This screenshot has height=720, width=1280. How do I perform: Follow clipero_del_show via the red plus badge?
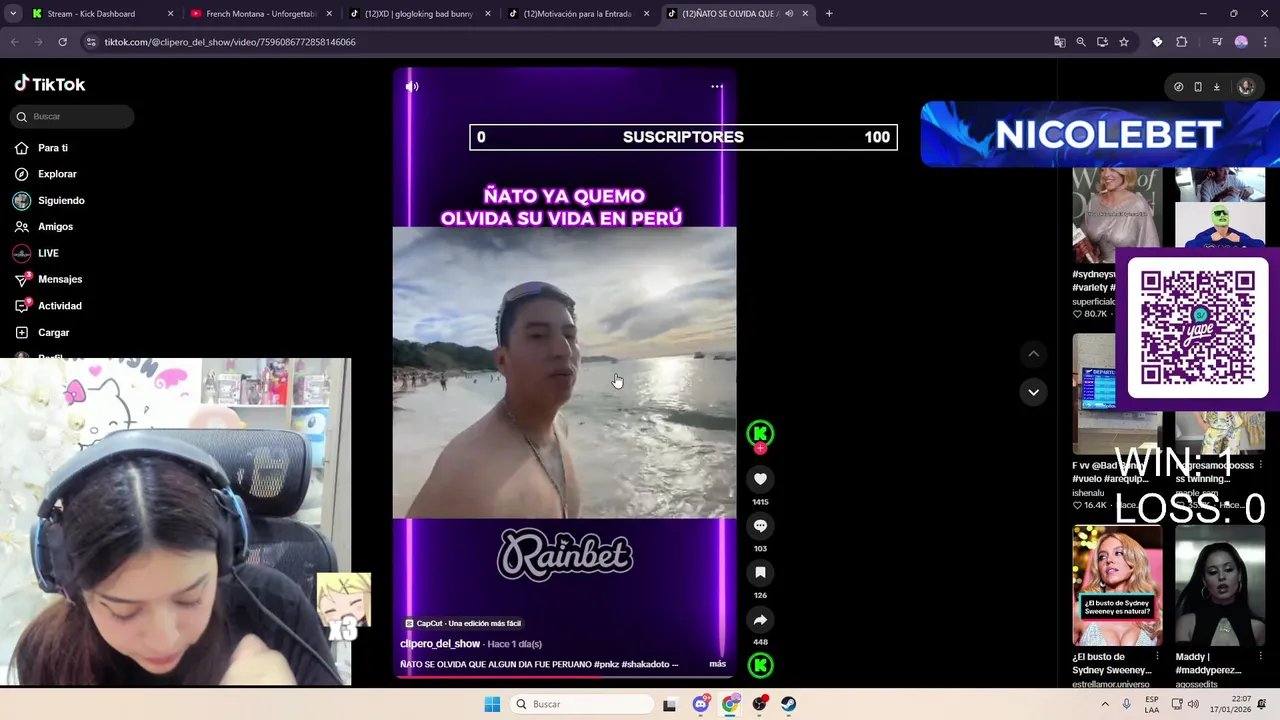760,449
